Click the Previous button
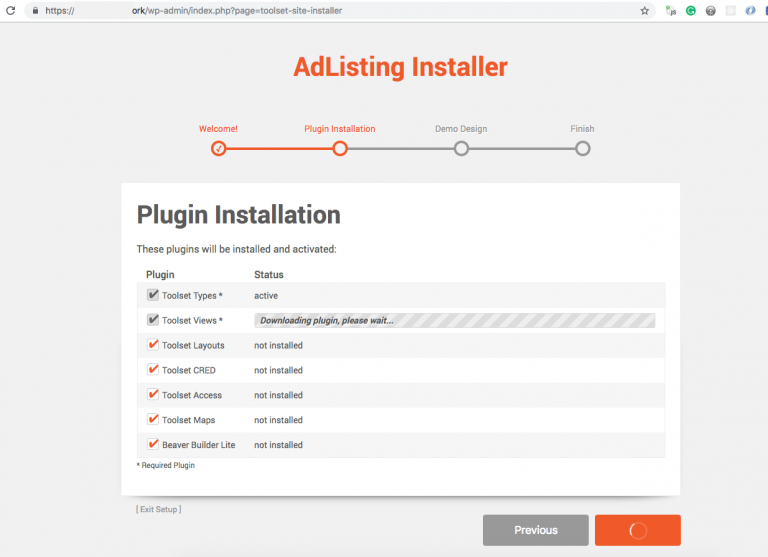 [x=535, y=530]
